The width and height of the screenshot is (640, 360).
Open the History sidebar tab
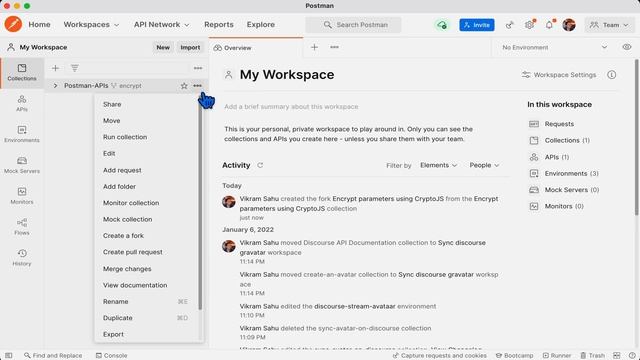[22, 258]
